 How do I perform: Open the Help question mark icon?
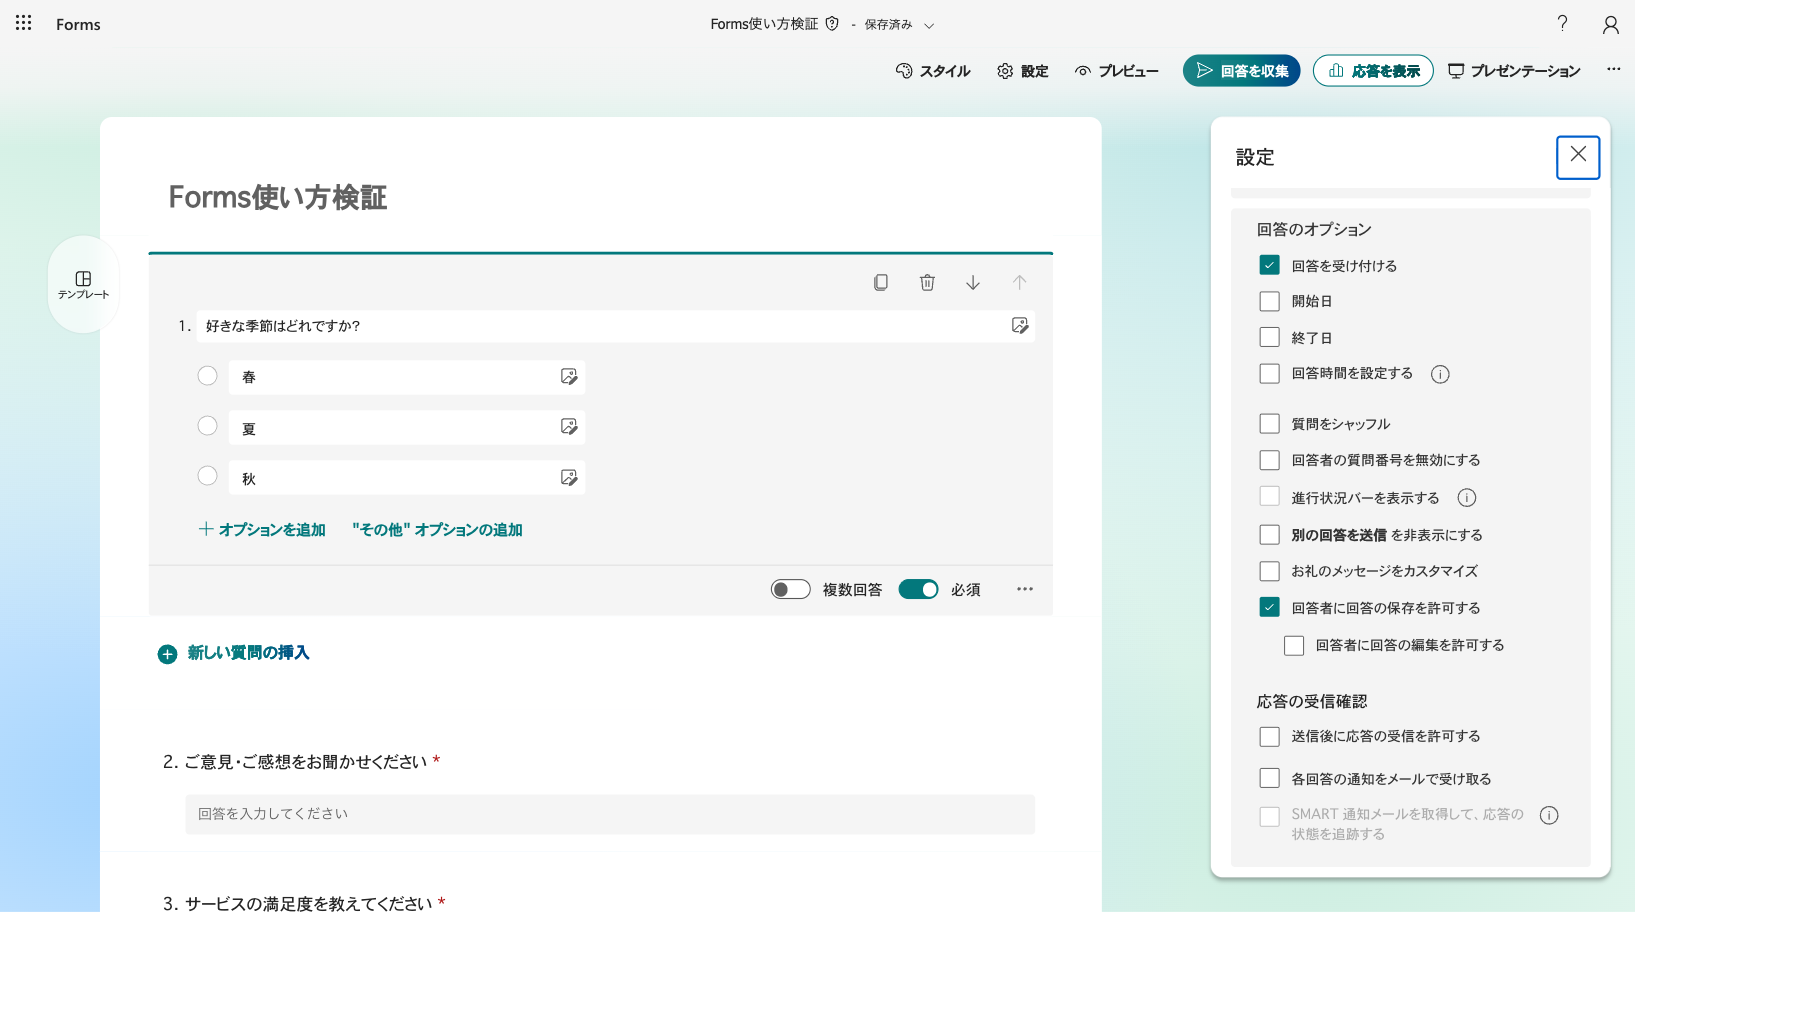point(1562,23)
